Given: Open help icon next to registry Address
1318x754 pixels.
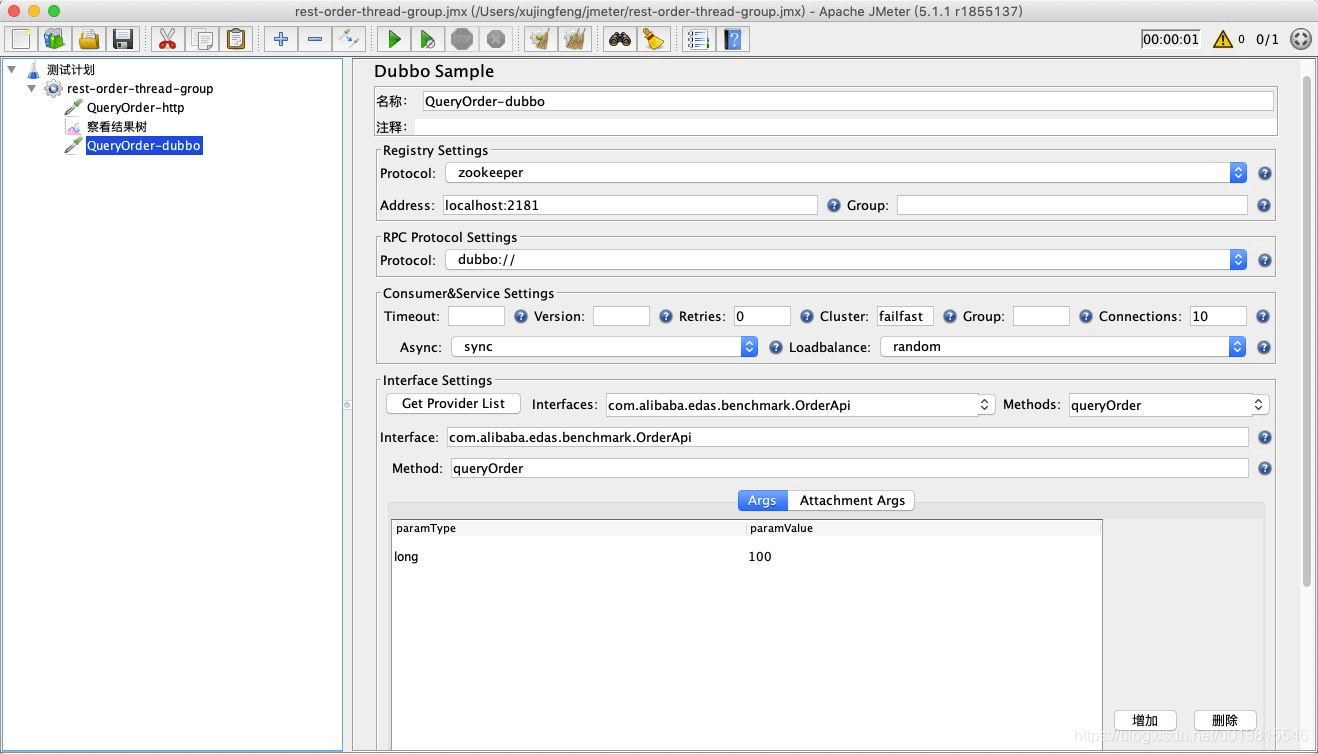Looking at the screenshot, I should [834, 205].
